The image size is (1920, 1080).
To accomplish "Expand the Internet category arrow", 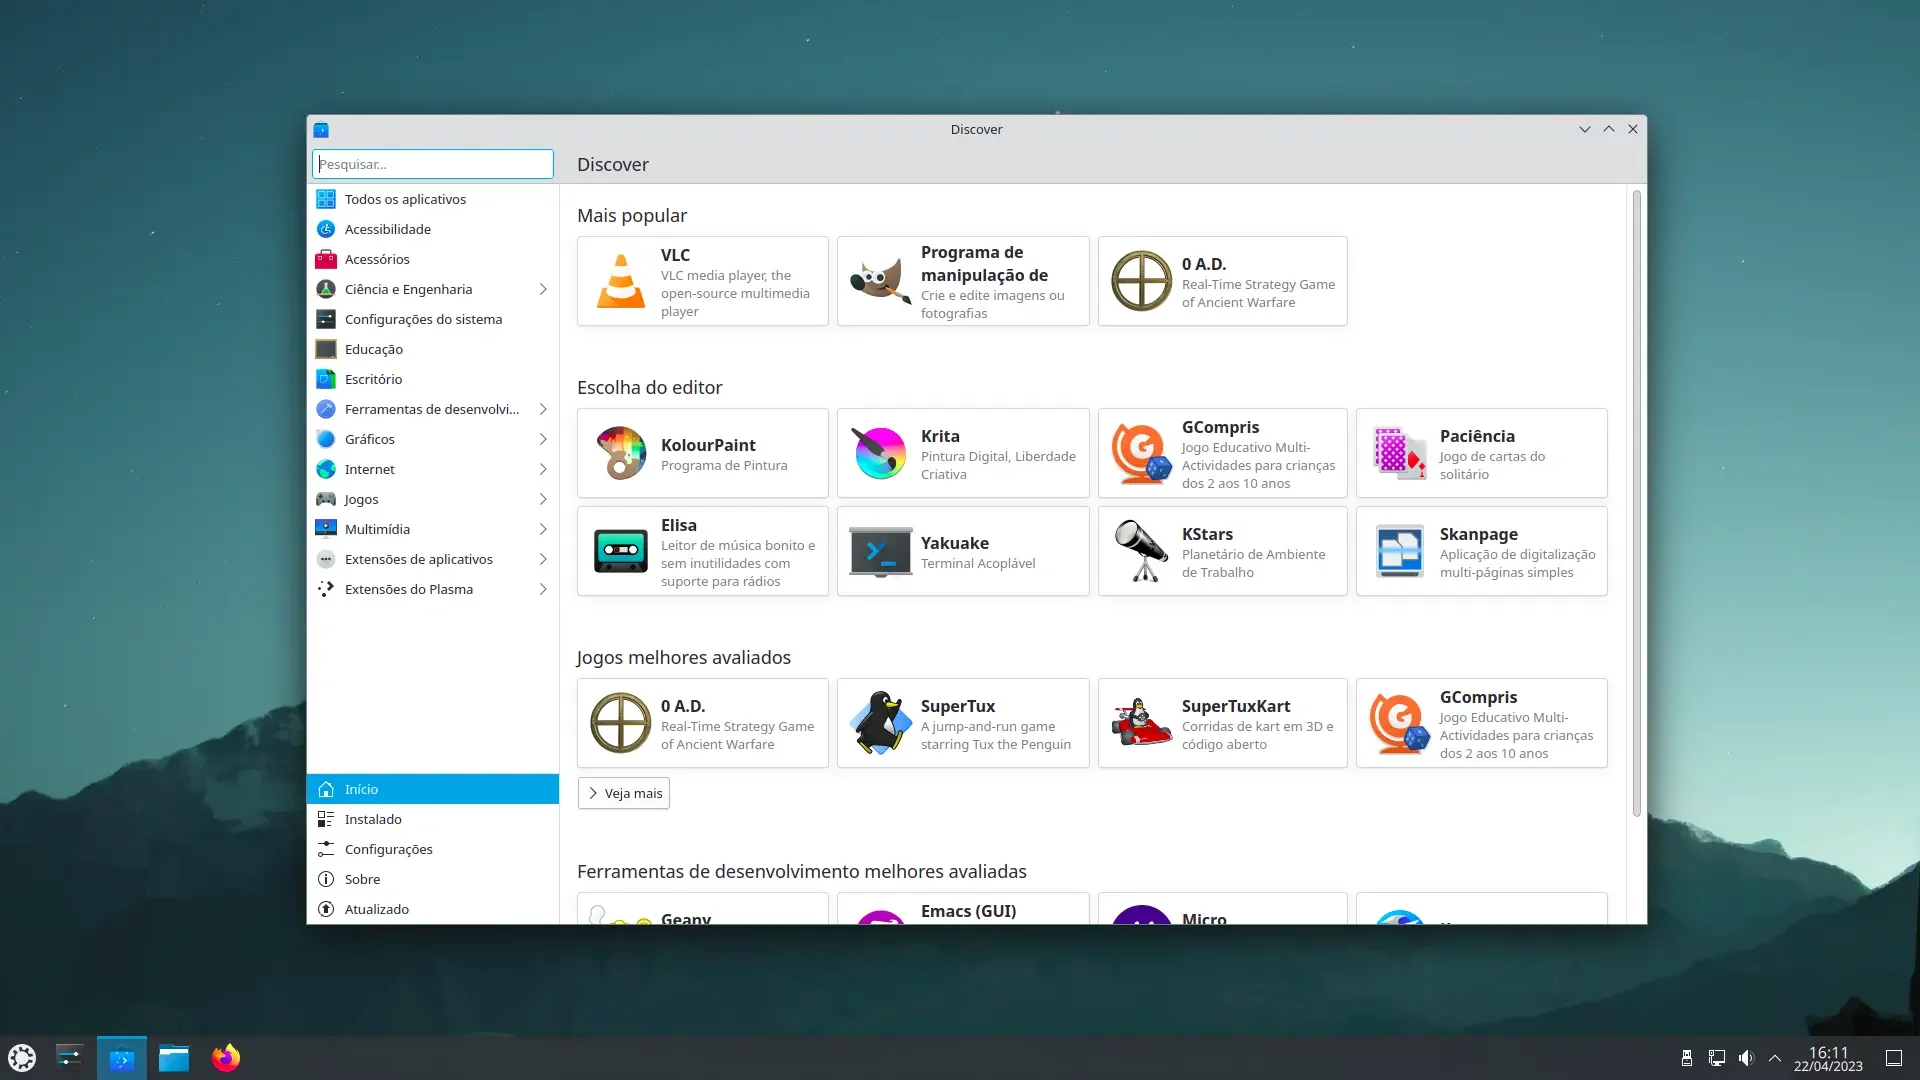I will pos(543,469).
